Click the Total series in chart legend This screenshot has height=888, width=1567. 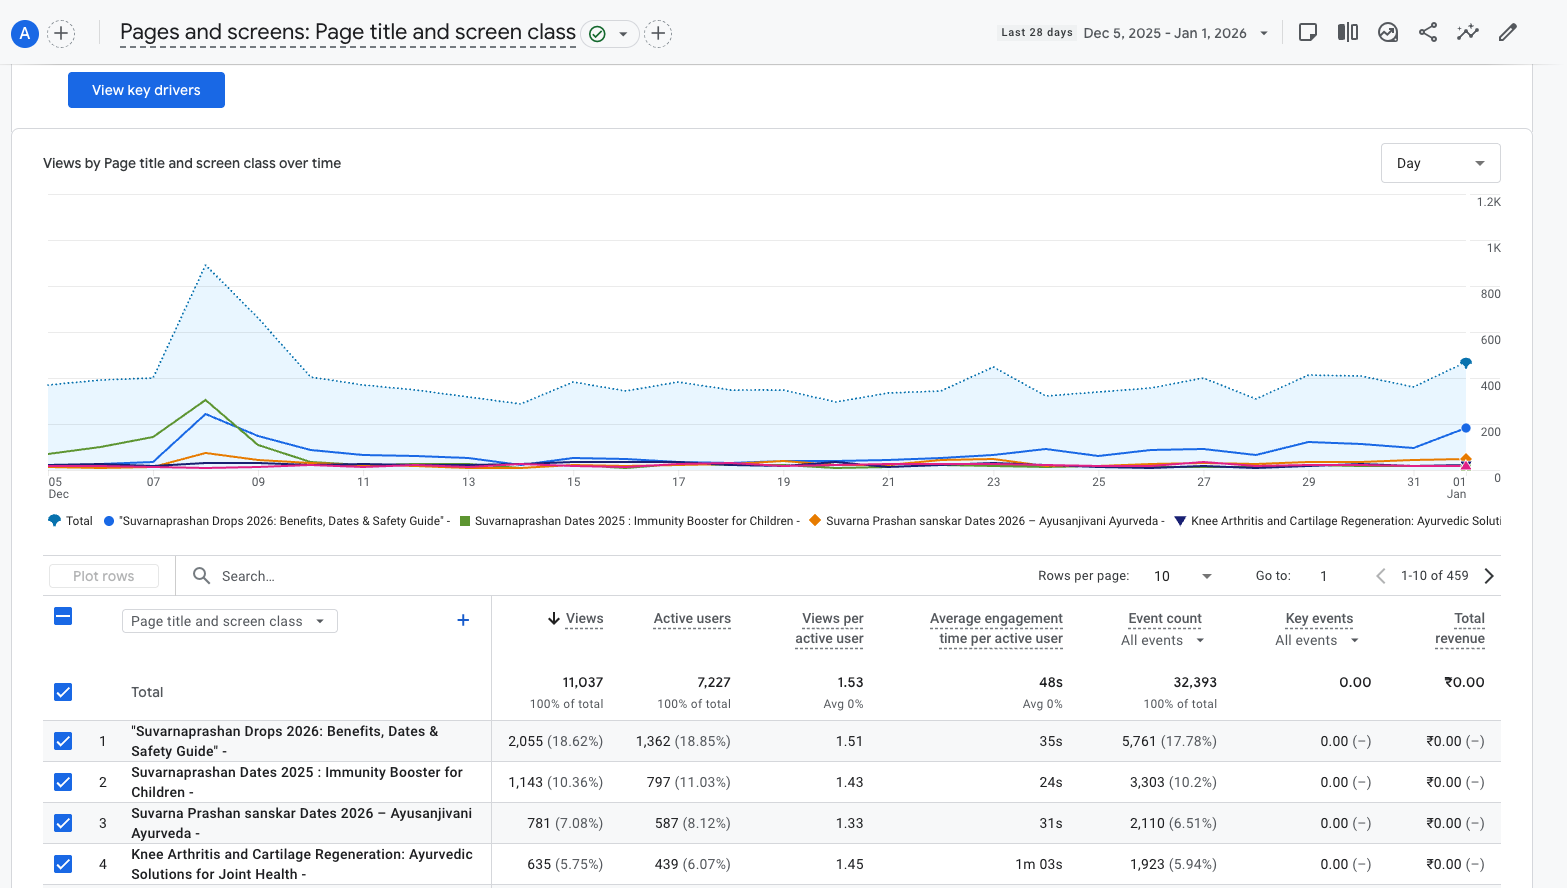(70, 521)
